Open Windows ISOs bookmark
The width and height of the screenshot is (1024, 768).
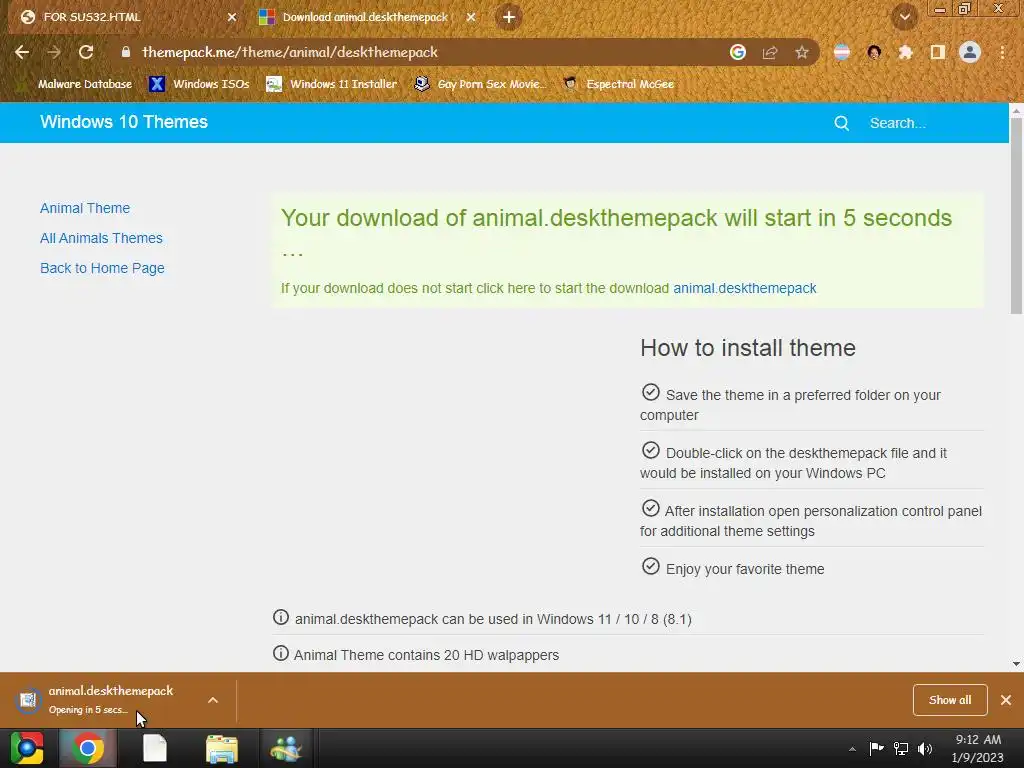pos(200,84)
